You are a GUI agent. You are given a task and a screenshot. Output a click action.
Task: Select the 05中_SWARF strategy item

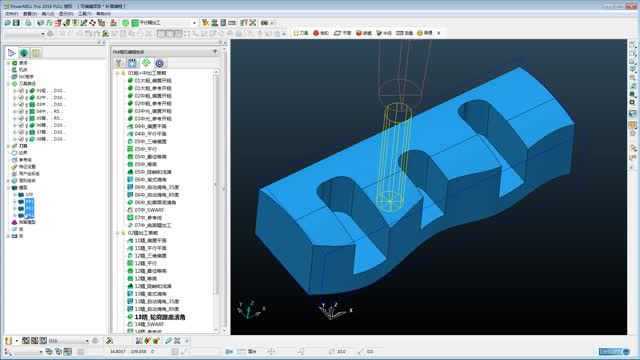coord(149,210)
